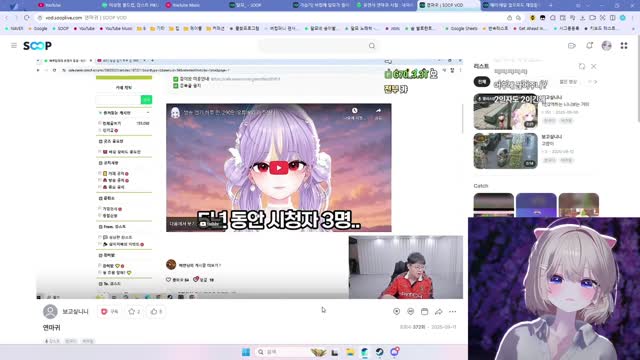Like the VOD with thumbs up button
The height and width of the screenshot is (360, 640).
click(156, 311)
